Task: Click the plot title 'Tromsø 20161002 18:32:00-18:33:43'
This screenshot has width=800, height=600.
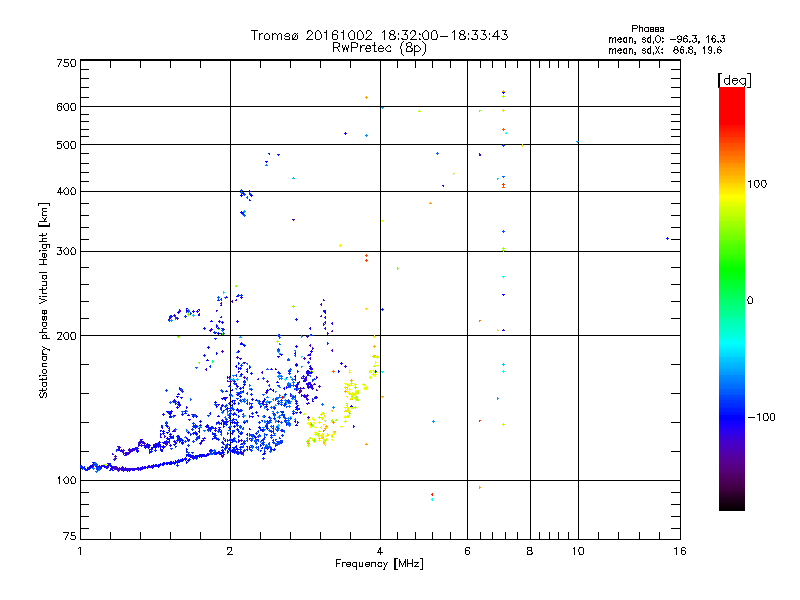Action: point(379,35)
